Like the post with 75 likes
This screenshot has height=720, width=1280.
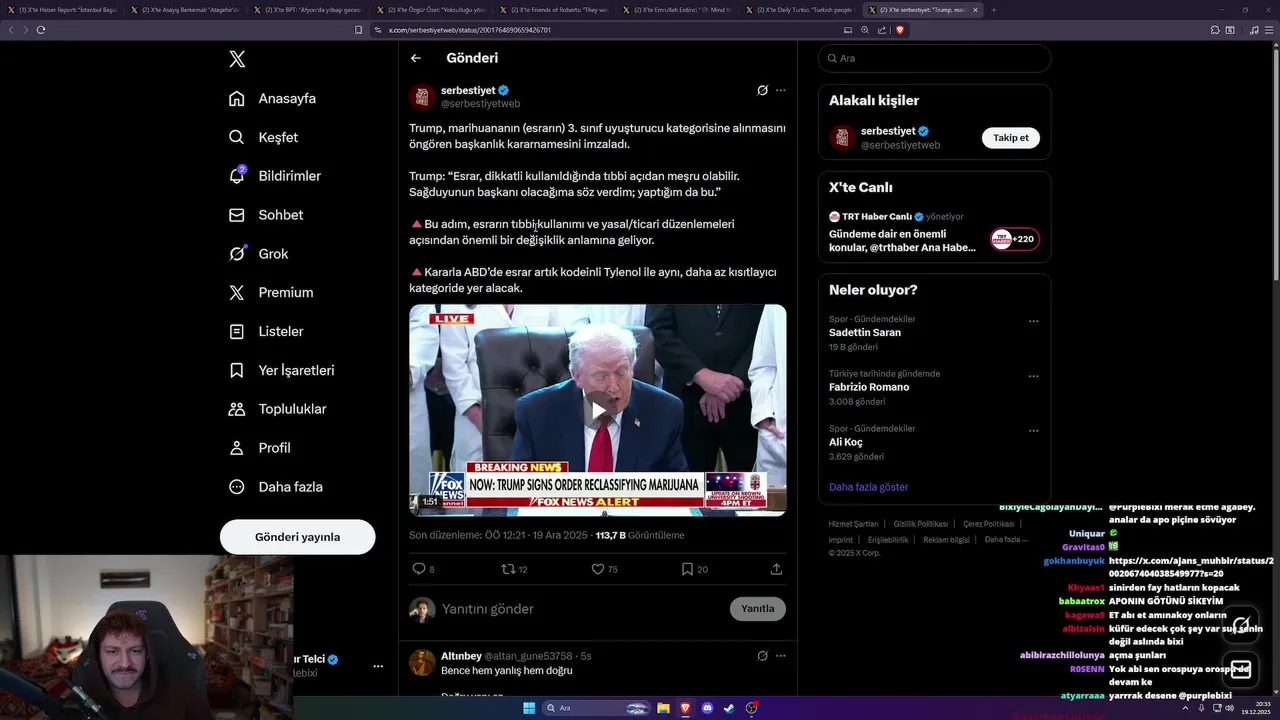[x=598, y=569]
